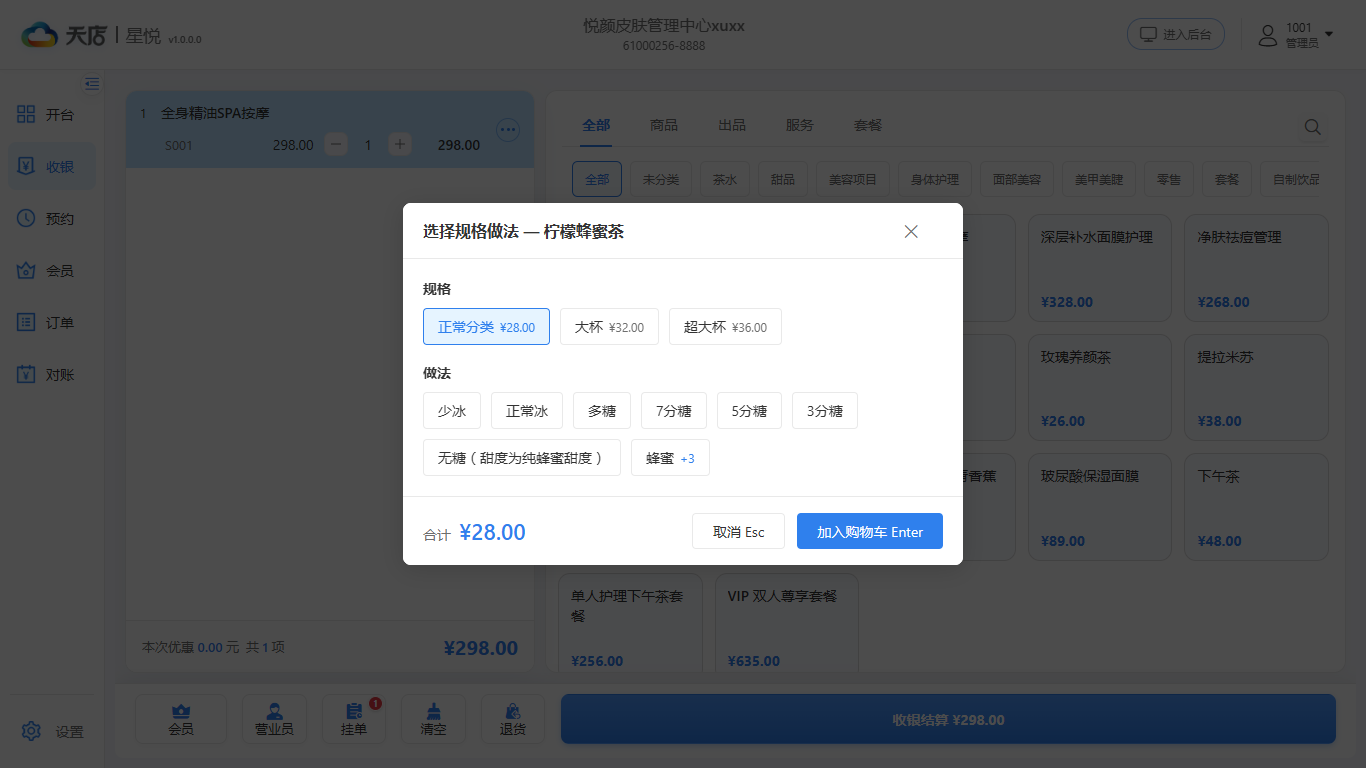Filter by 美容项目 category

click(853, 180)
